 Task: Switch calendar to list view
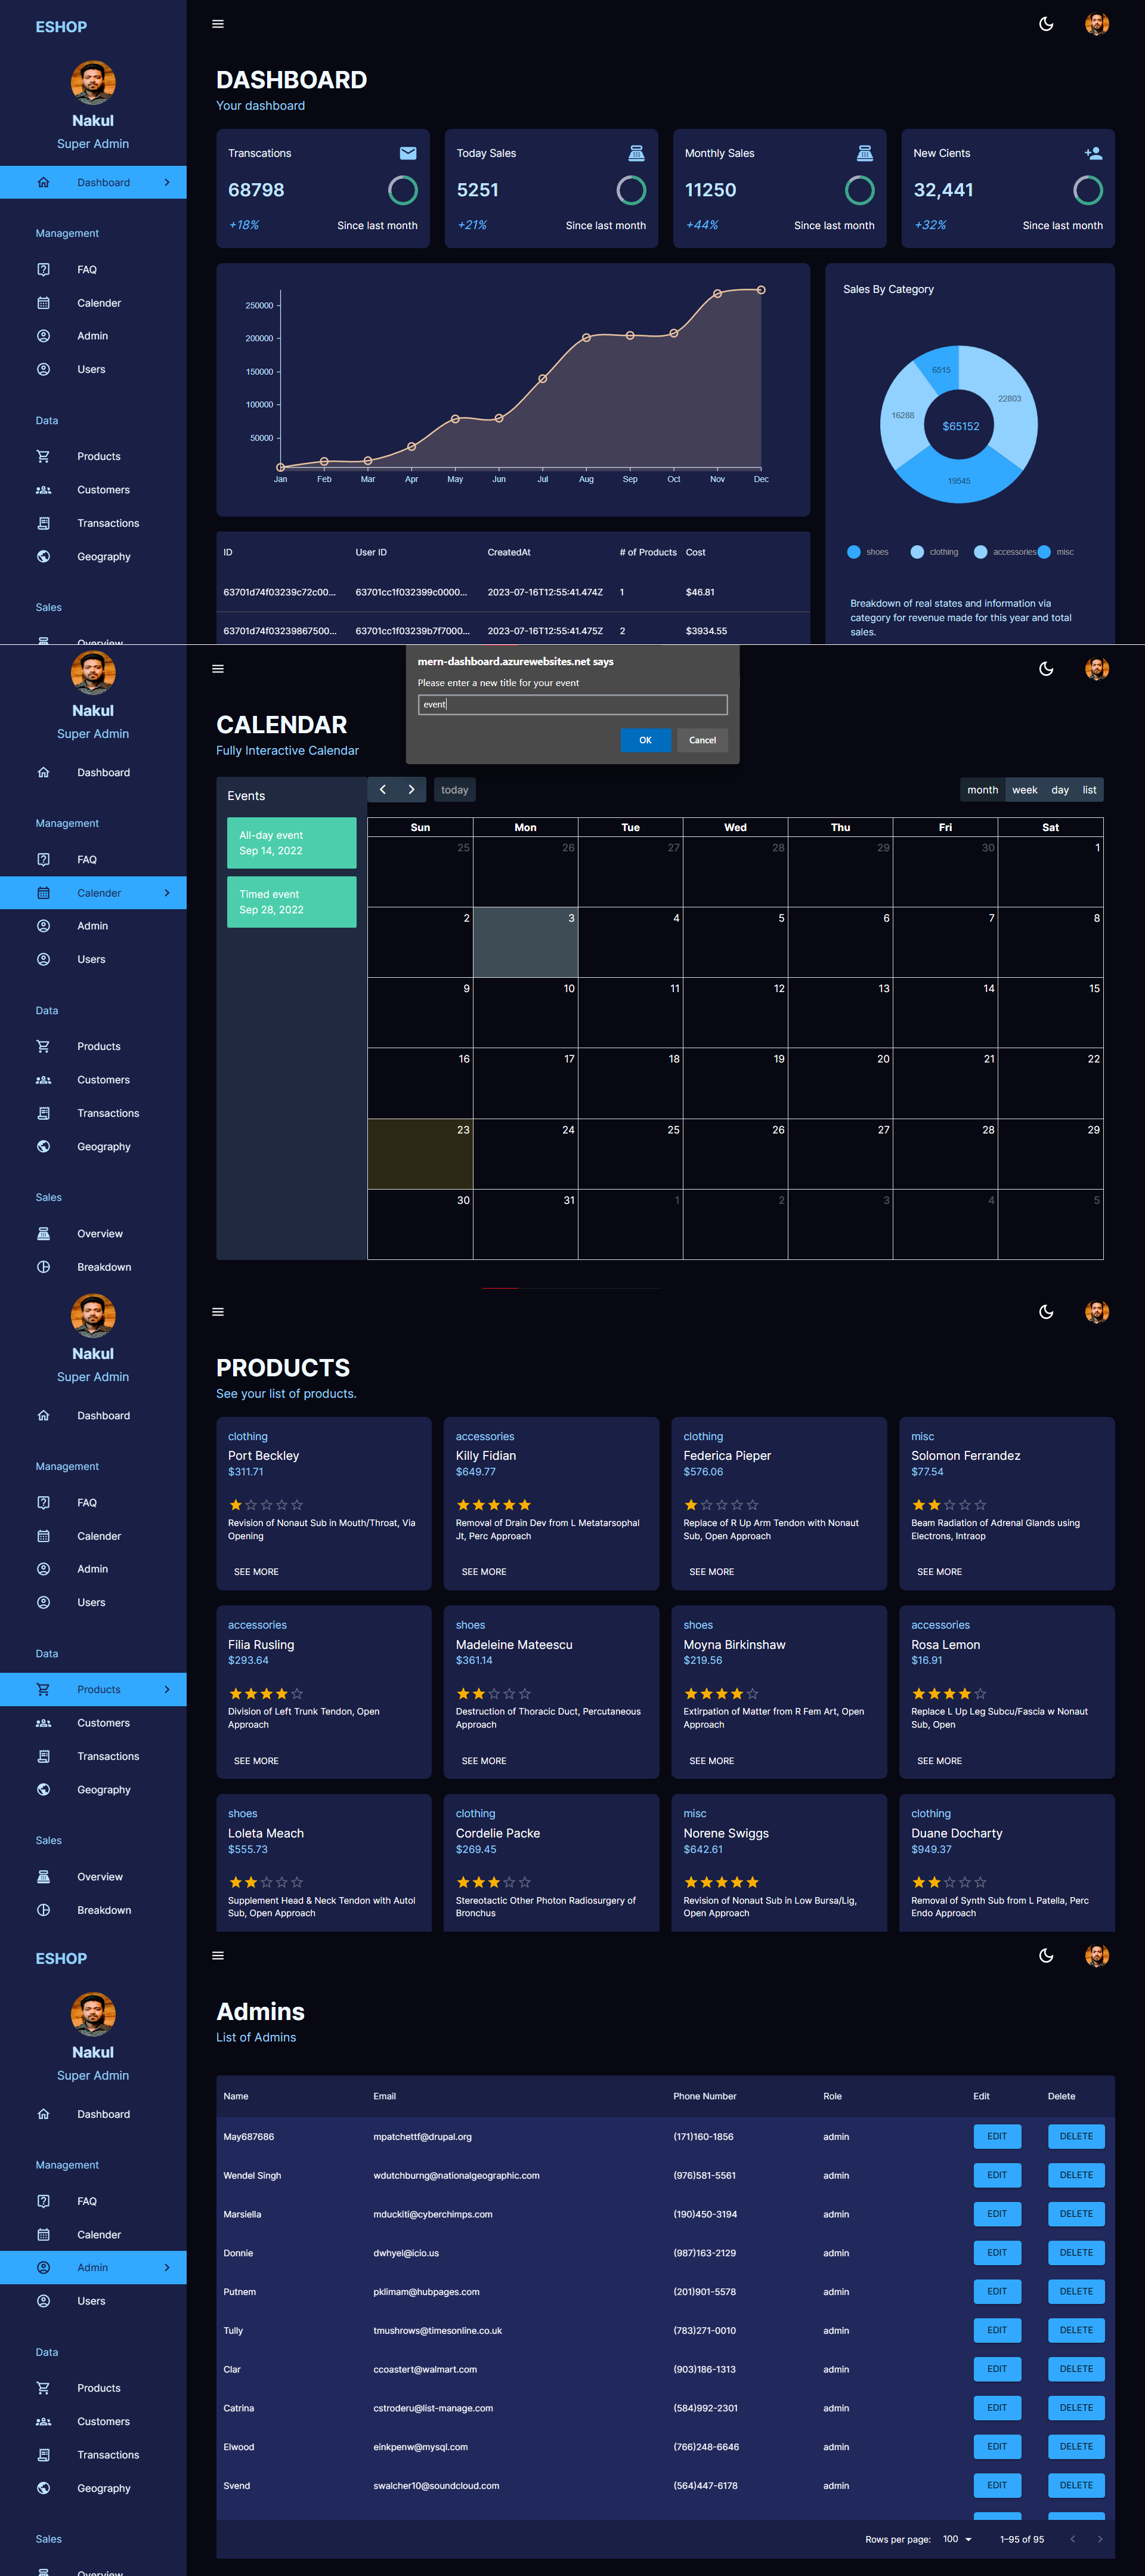[1089, 790]
